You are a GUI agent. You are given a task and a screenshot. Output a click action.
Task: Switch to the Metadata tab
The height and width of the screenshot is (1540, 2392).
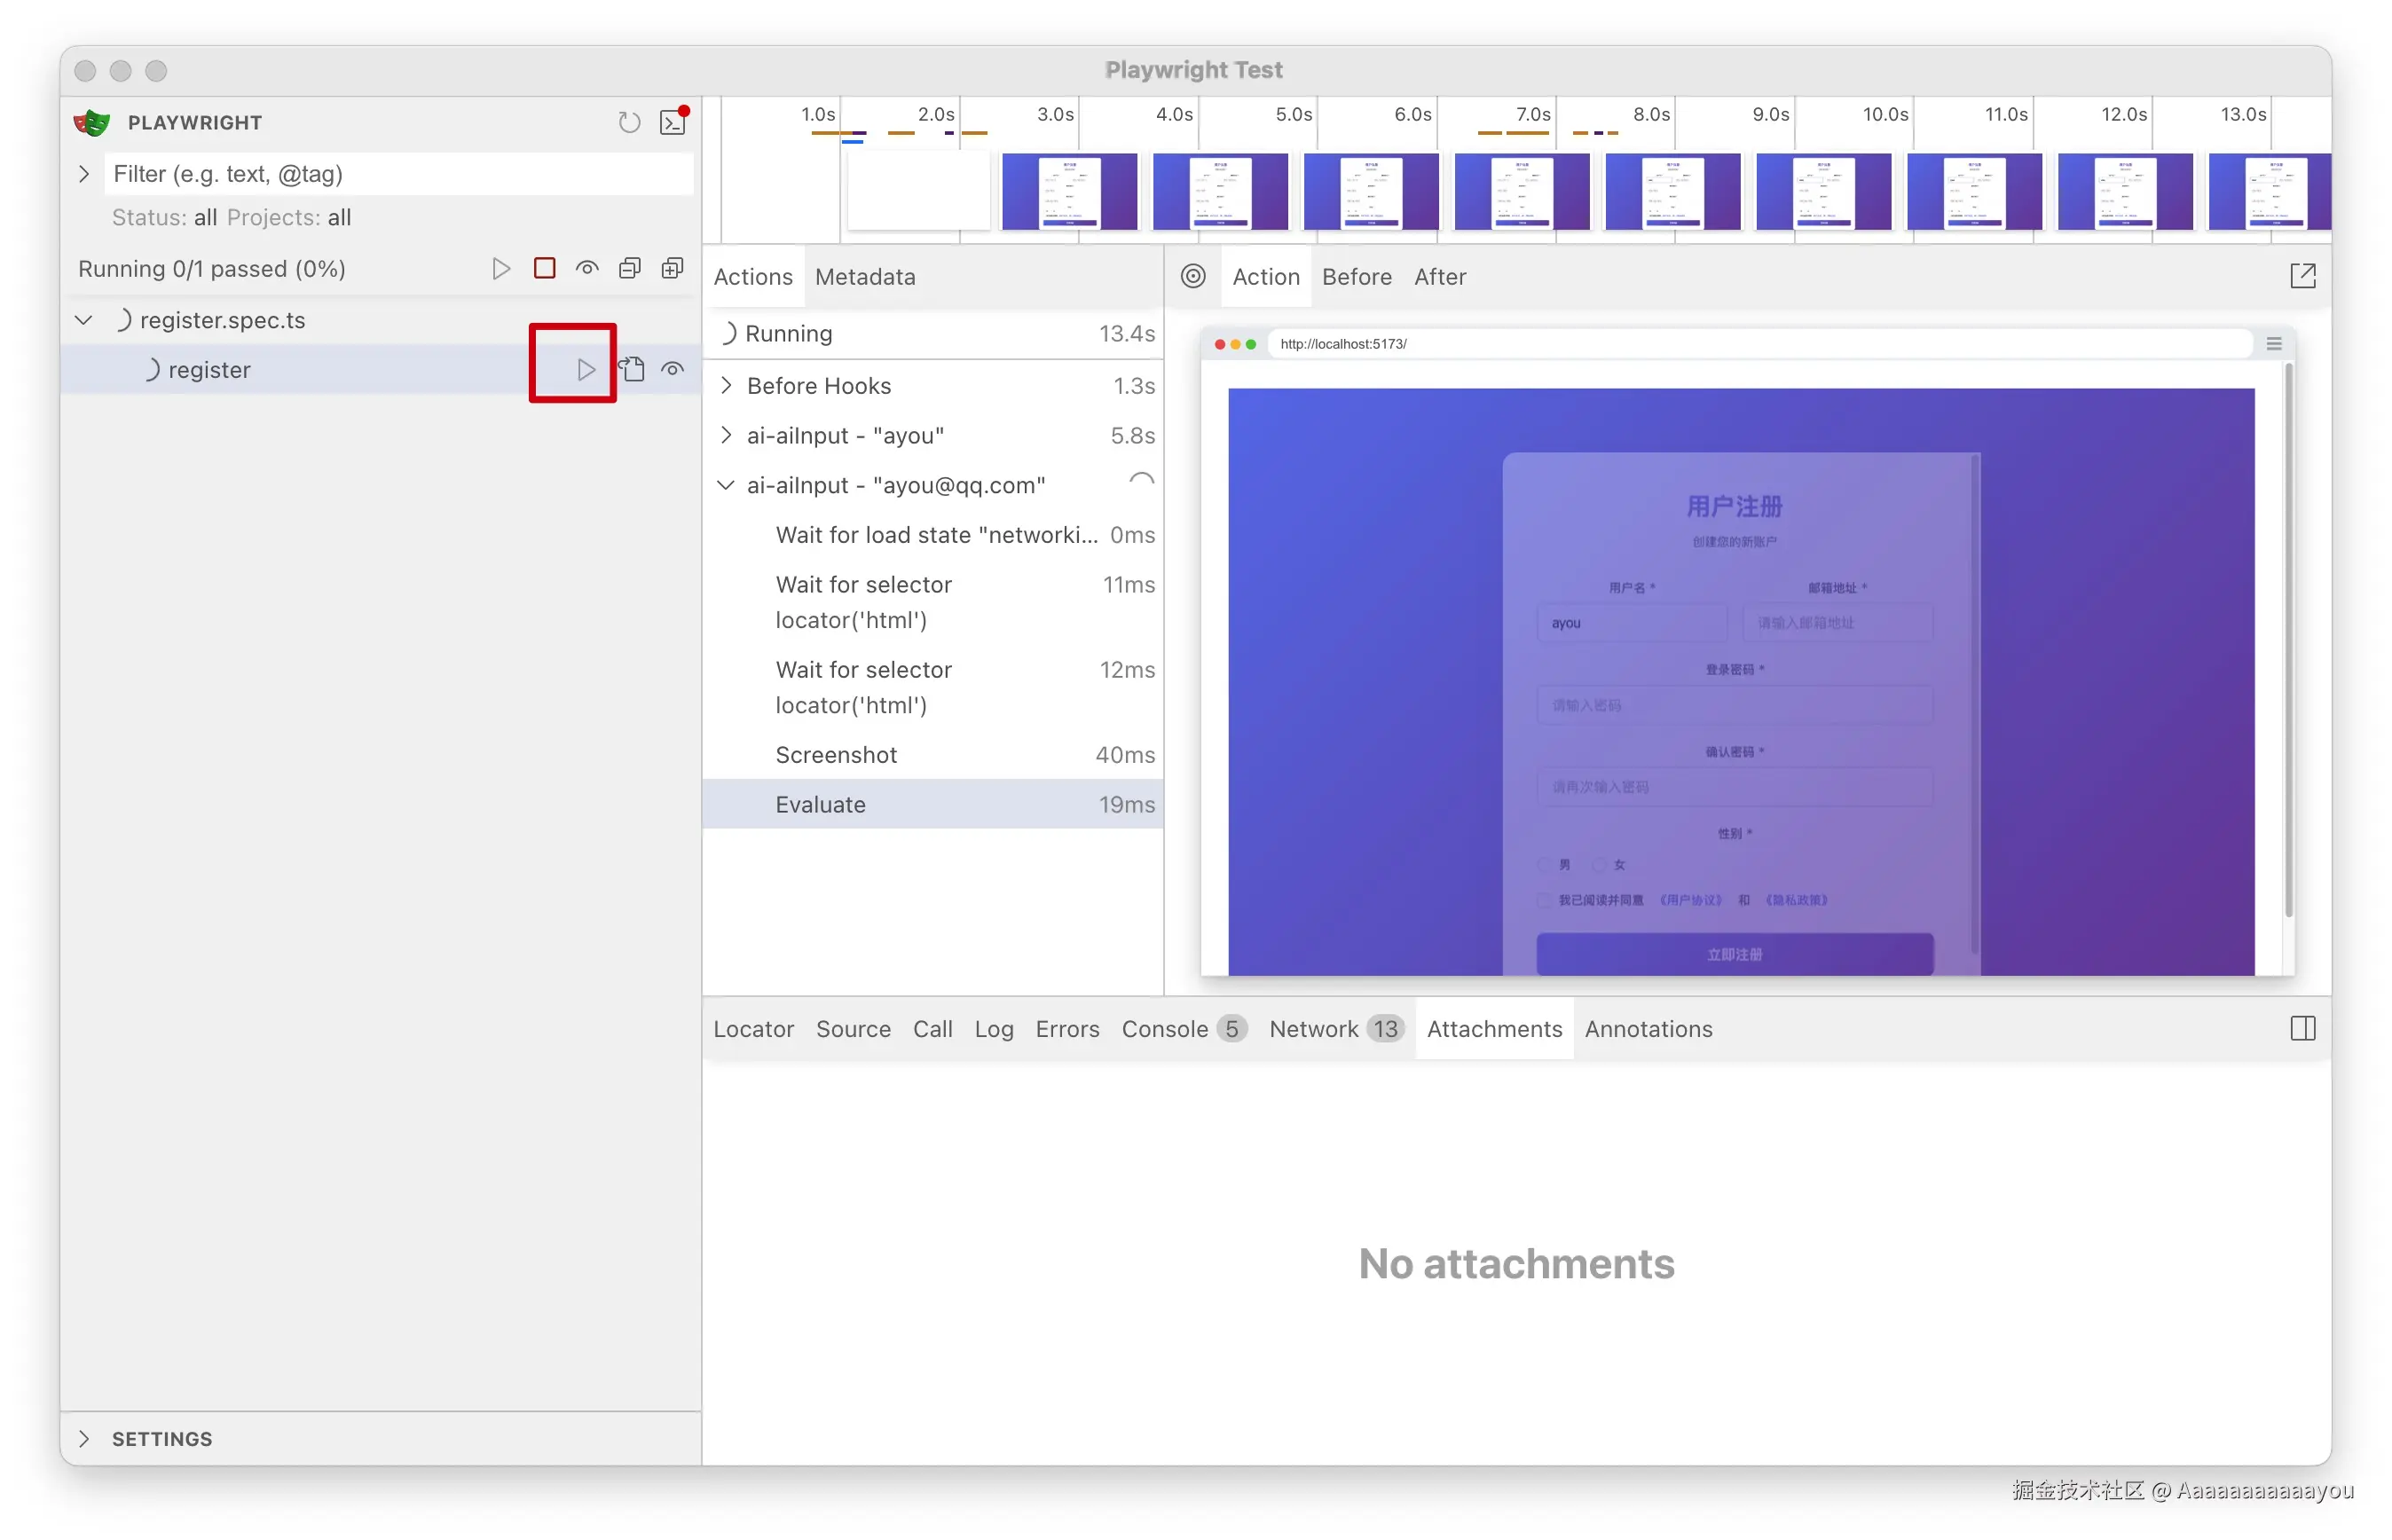tap(864, 277)
